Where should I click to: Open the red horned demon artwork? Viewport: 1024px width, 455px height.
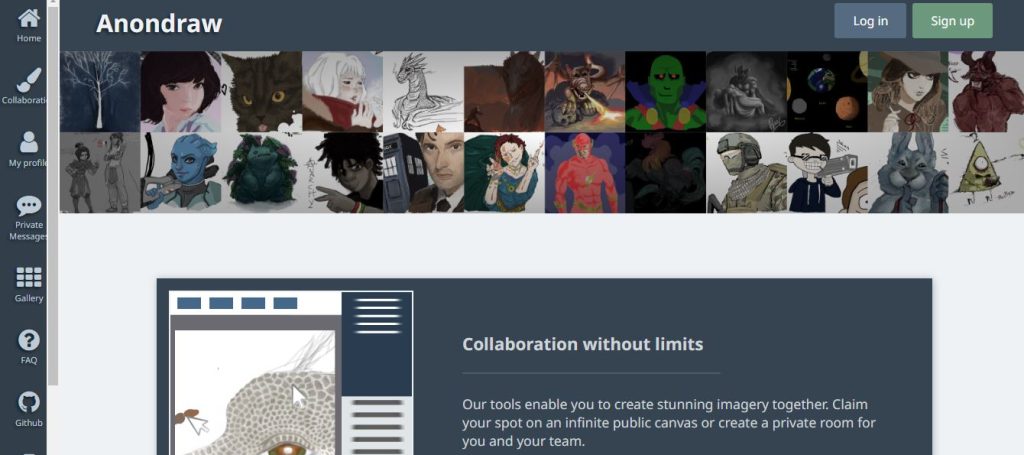986,91
